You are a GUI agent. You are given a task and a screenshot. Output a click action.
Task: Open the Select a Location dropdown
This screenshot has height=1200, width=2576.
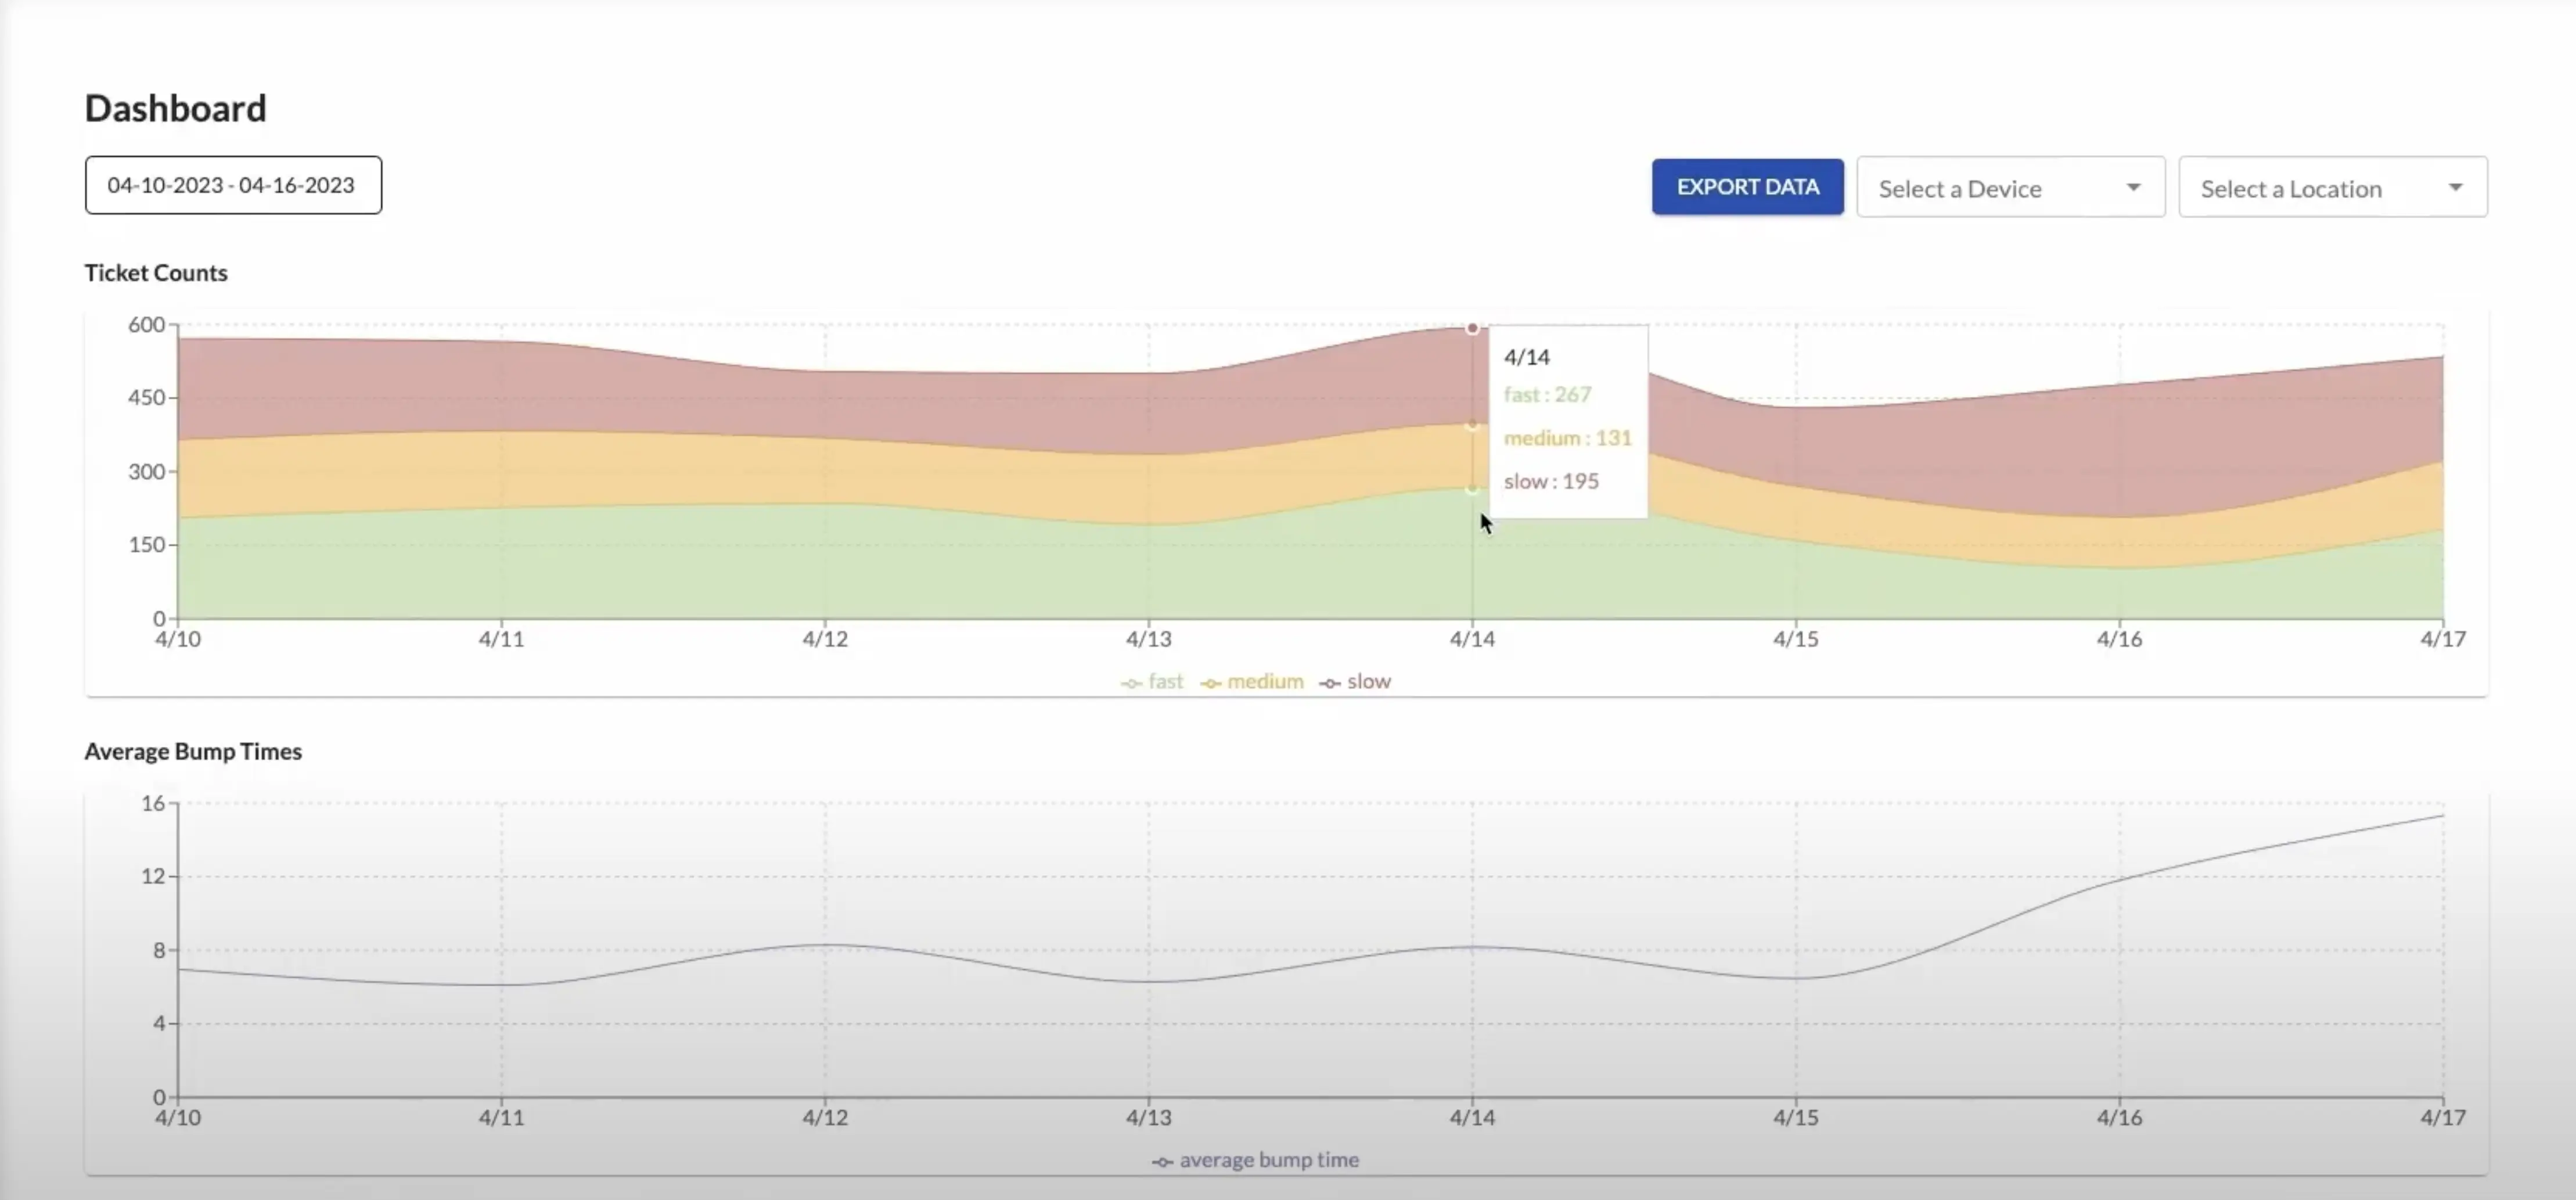coord(2310,188)
